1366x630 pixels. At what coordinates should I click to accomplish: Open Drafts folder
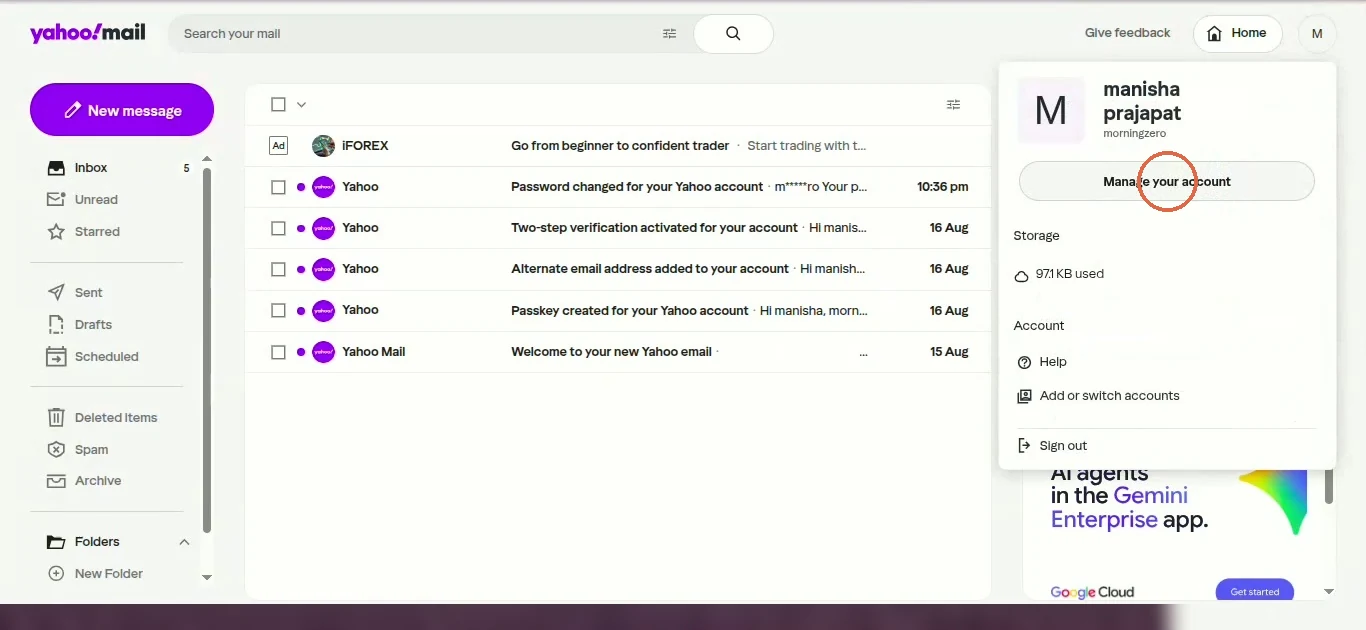(93, 325)
